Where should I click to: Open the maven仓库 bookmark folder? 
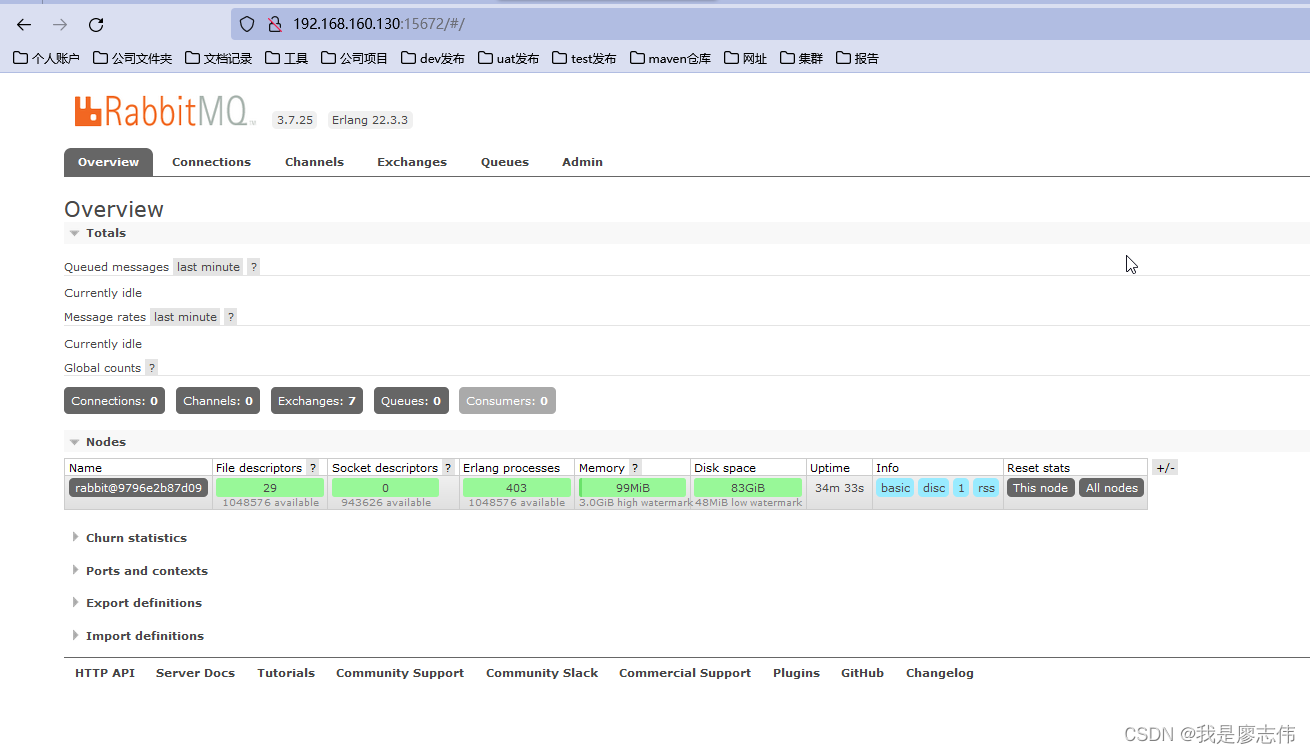[670, 58]
